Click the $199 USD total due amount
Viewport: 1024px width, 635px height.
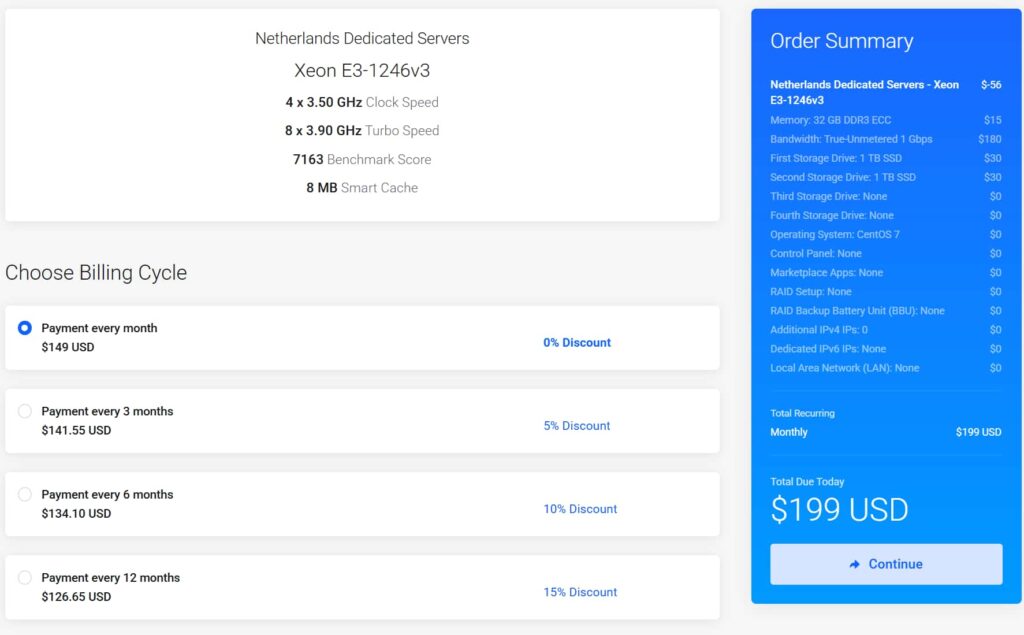(x=839, y=509)
